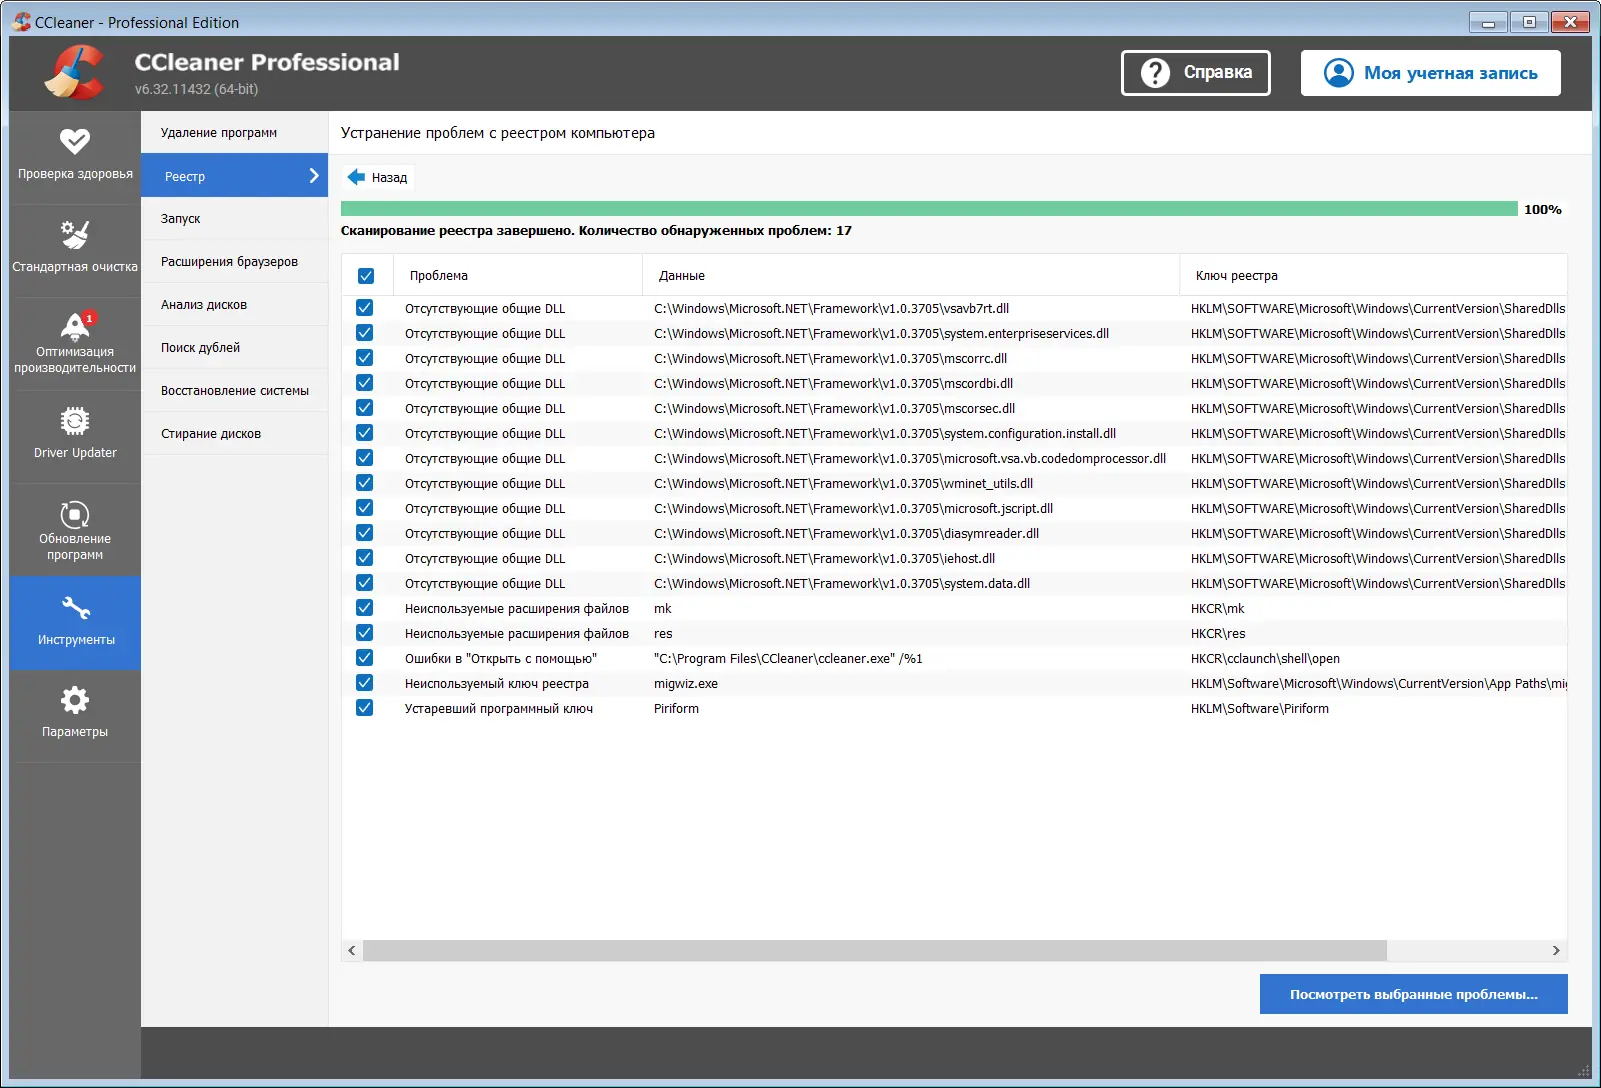This screenshot has width=1601, height=1088.
Task: Open the Проверка здоровья sidebar icon
Action: [x=75, y=142]
